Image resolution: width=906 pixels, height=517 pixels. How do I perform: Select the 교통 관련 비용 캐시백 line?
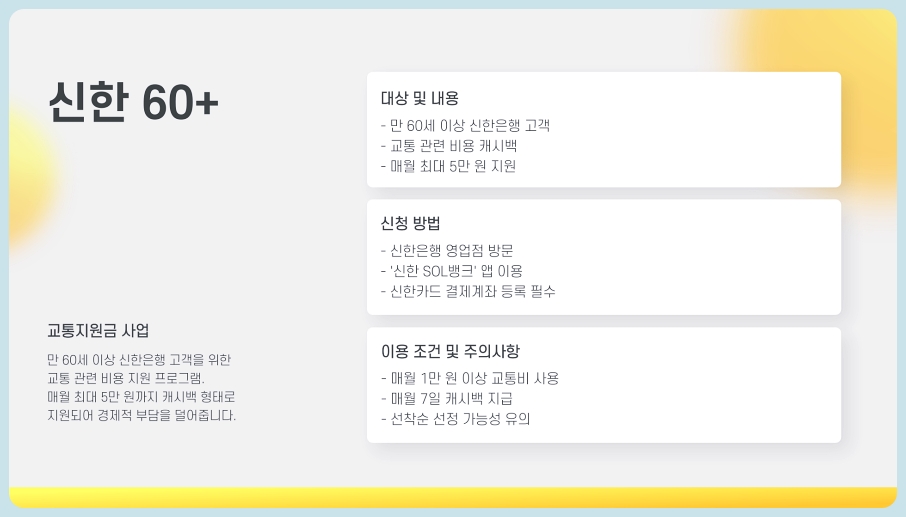tap(449, 146)
